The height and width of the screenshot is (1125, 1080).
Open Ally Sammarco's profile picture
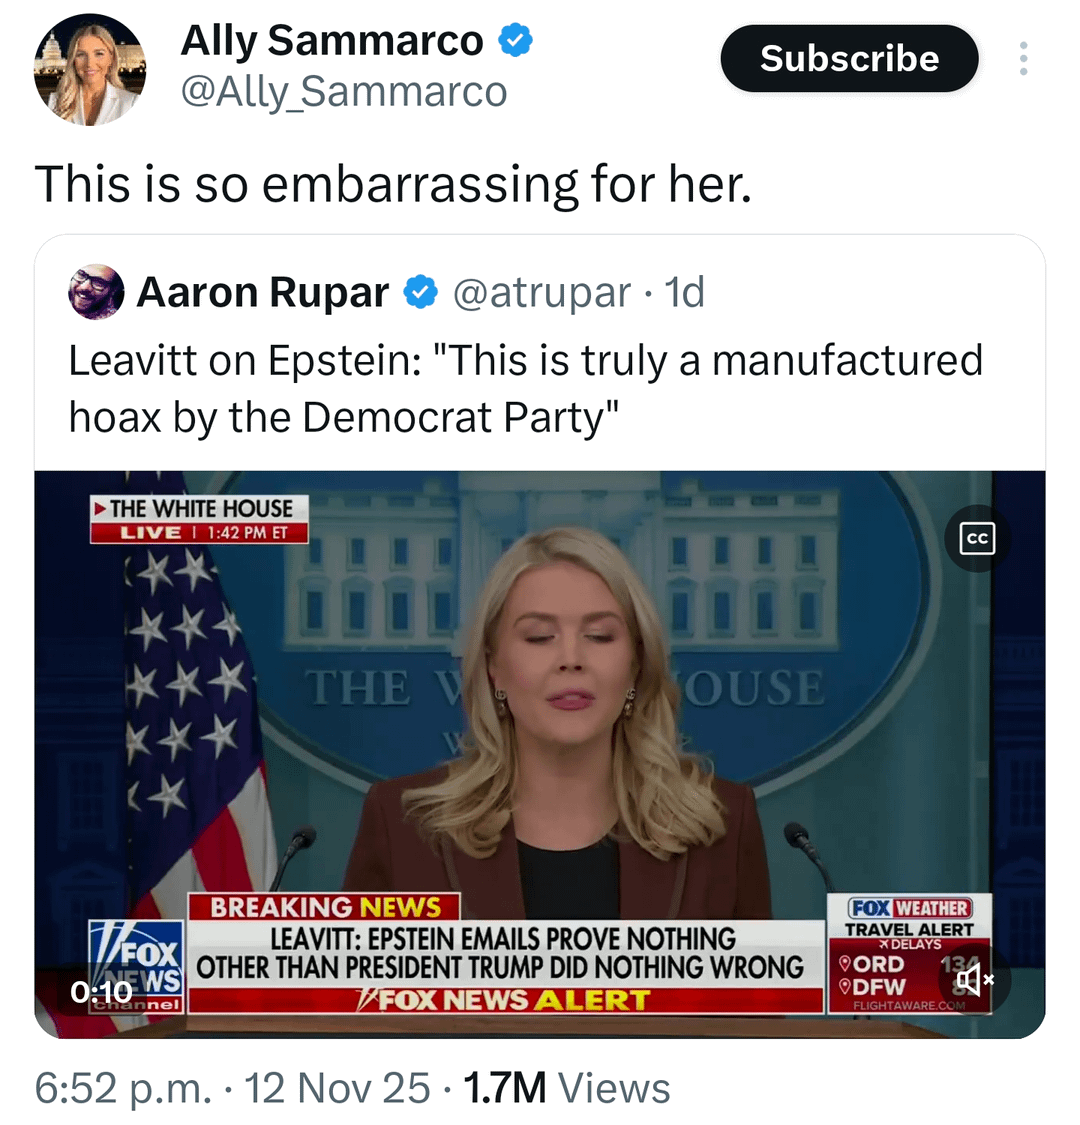point(90,70)
